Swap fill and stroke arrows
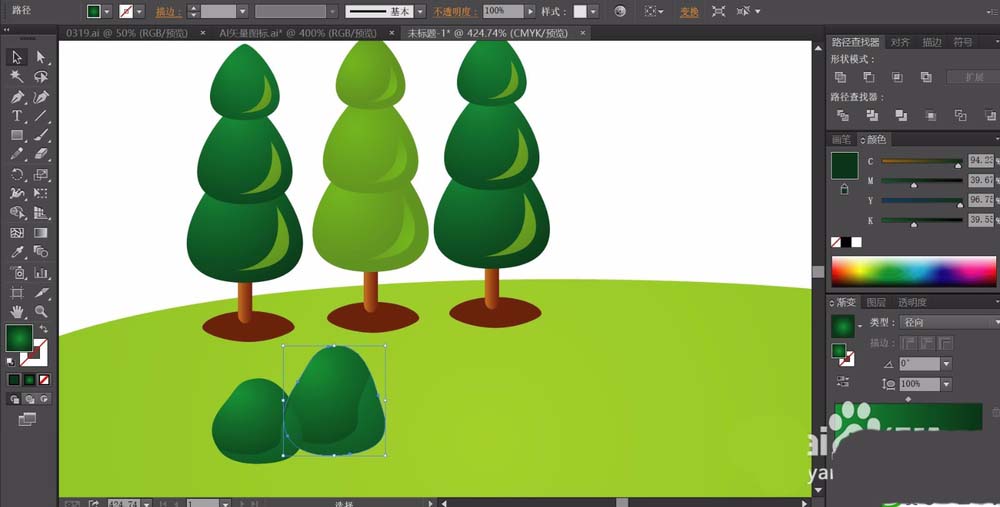This screenshot has height=507, width=1000. (x=43, y=329)
